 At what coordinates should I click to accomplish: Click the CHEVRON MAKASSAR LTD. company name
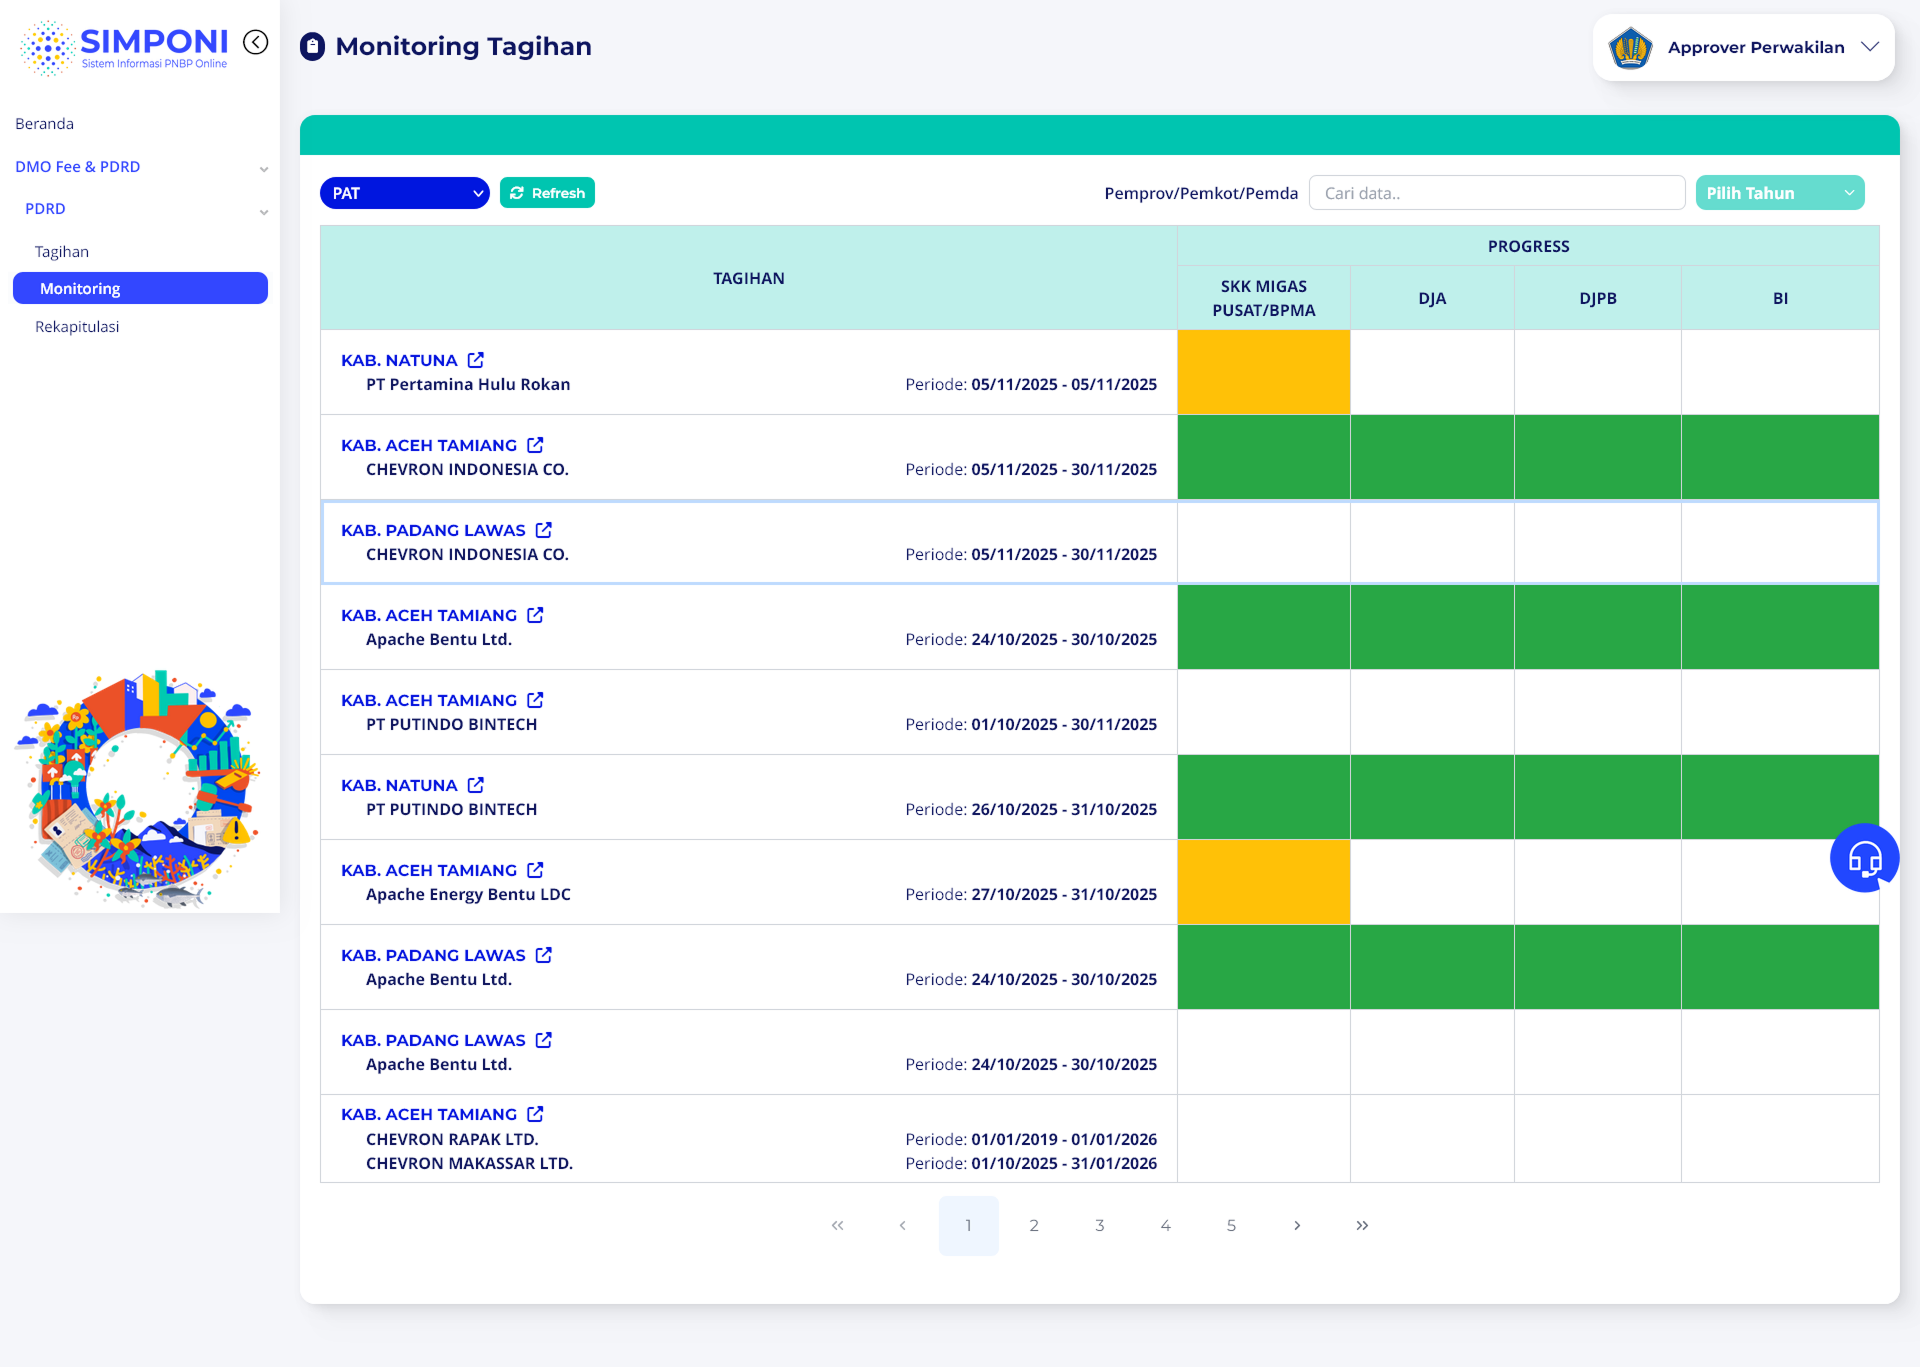(469, 1163)
